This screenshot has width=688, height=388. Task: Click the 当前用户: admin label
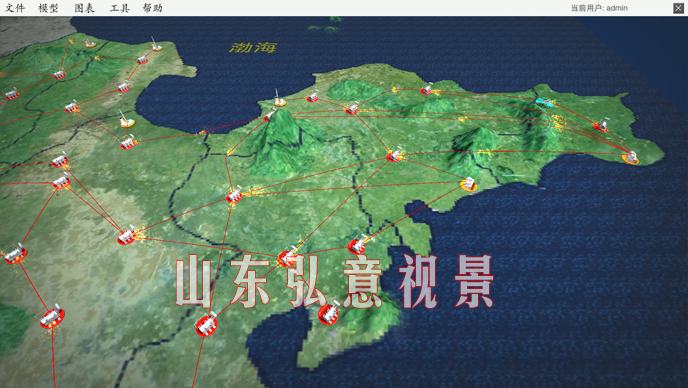tap(599, 8)
